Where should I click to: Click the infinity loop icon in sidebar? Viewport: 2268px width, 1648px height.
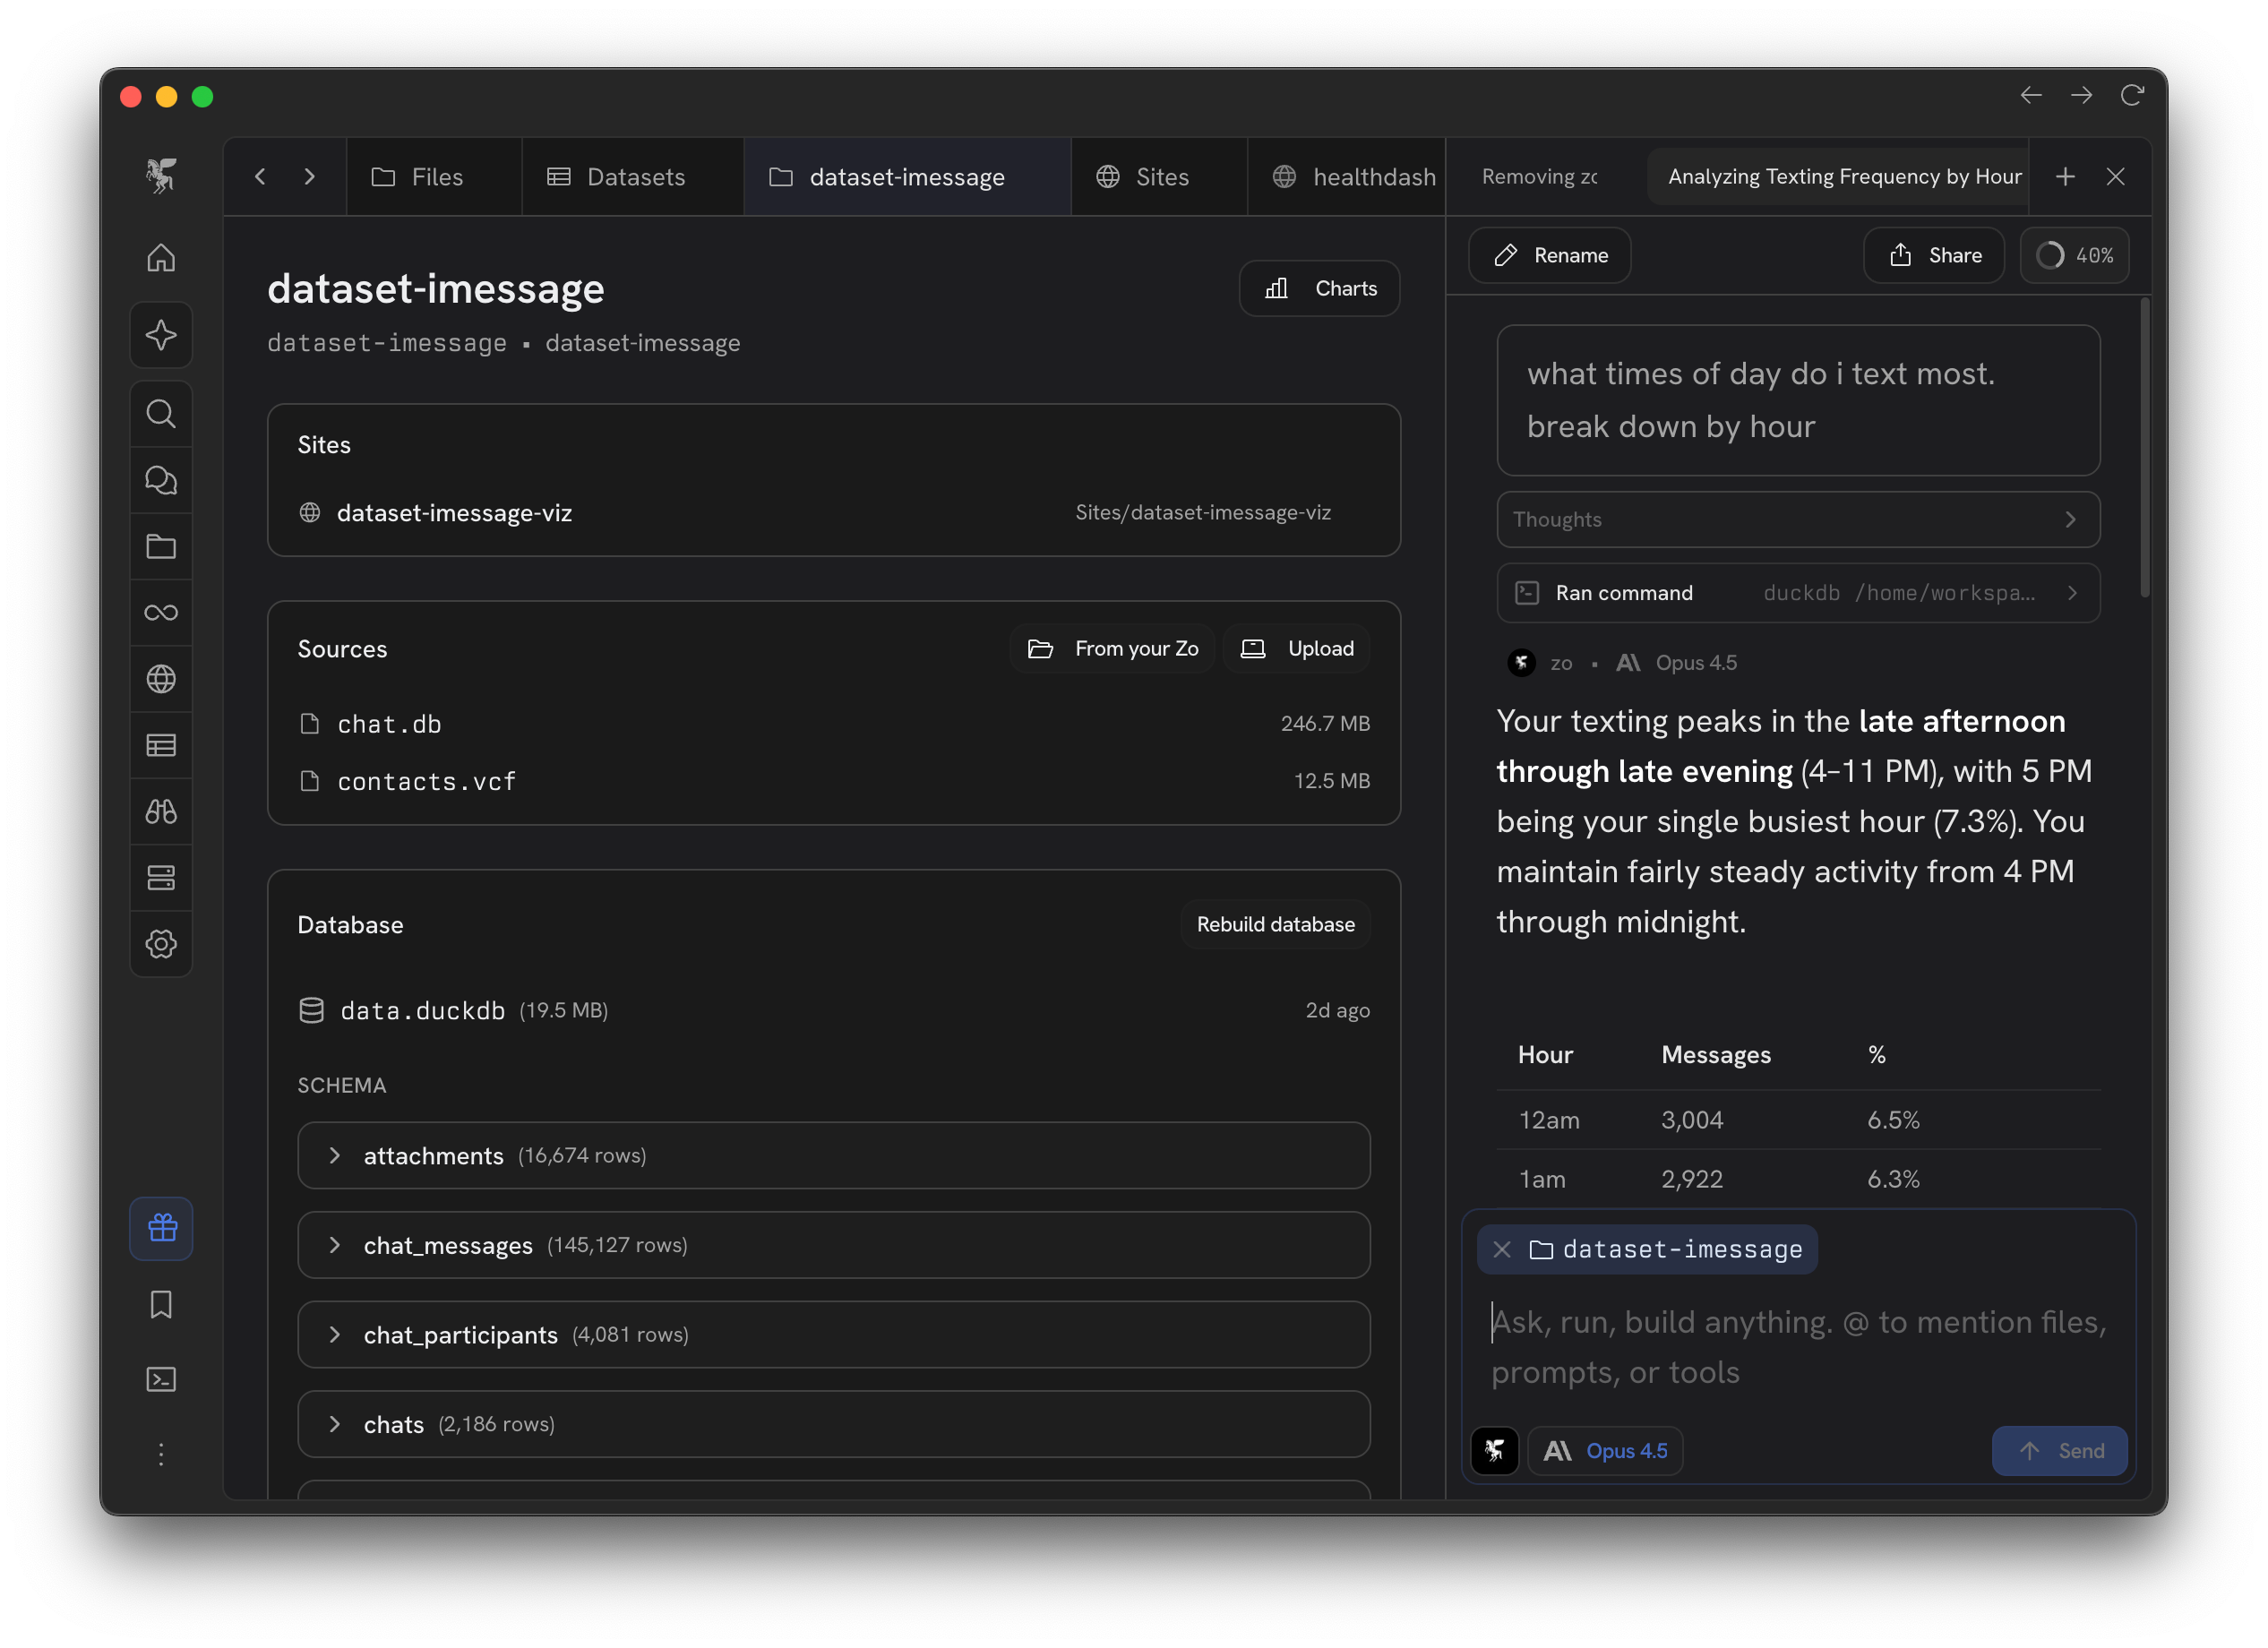tap(161, 612)
